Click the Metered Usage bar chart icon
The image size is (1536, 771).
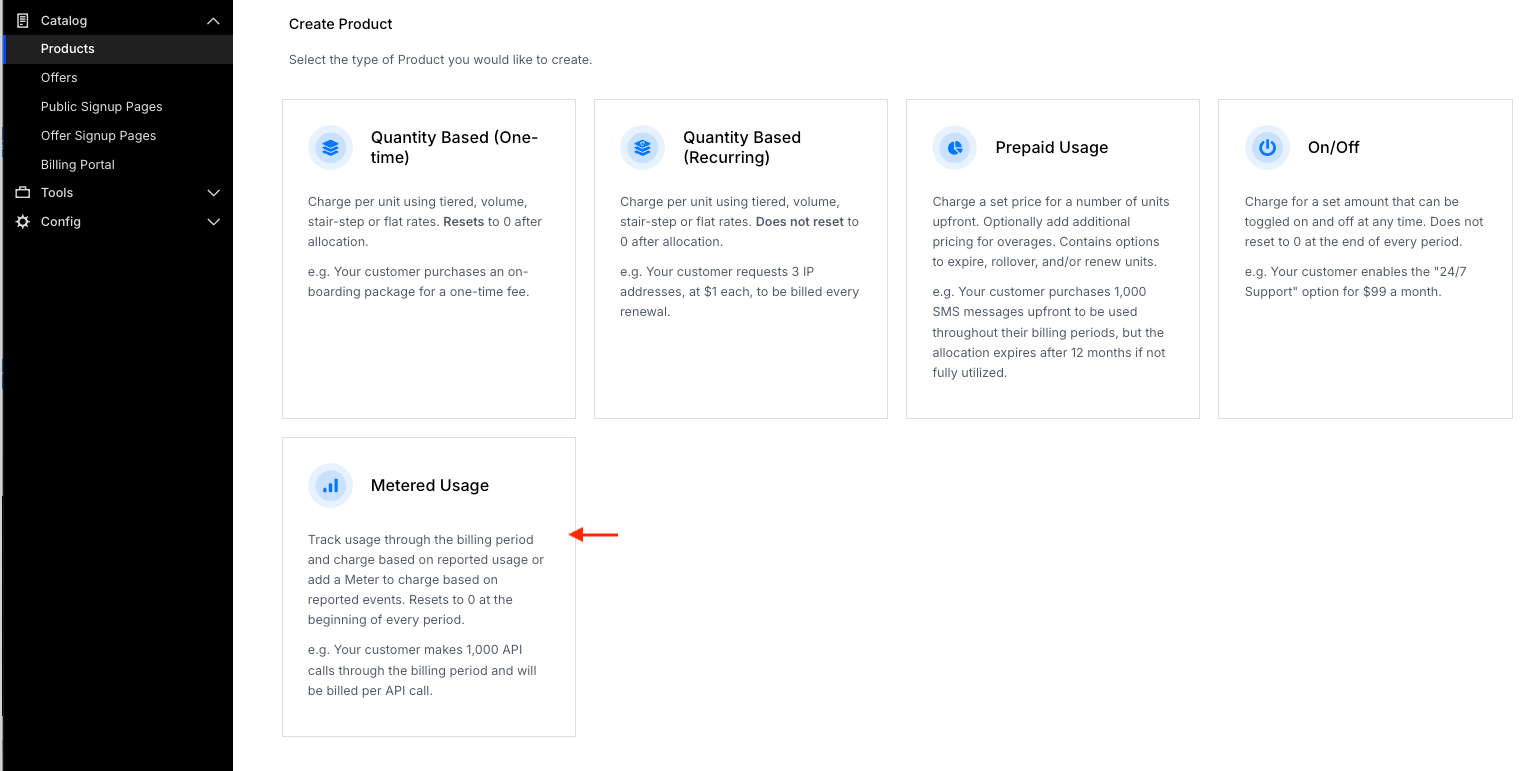coord(331,486)
